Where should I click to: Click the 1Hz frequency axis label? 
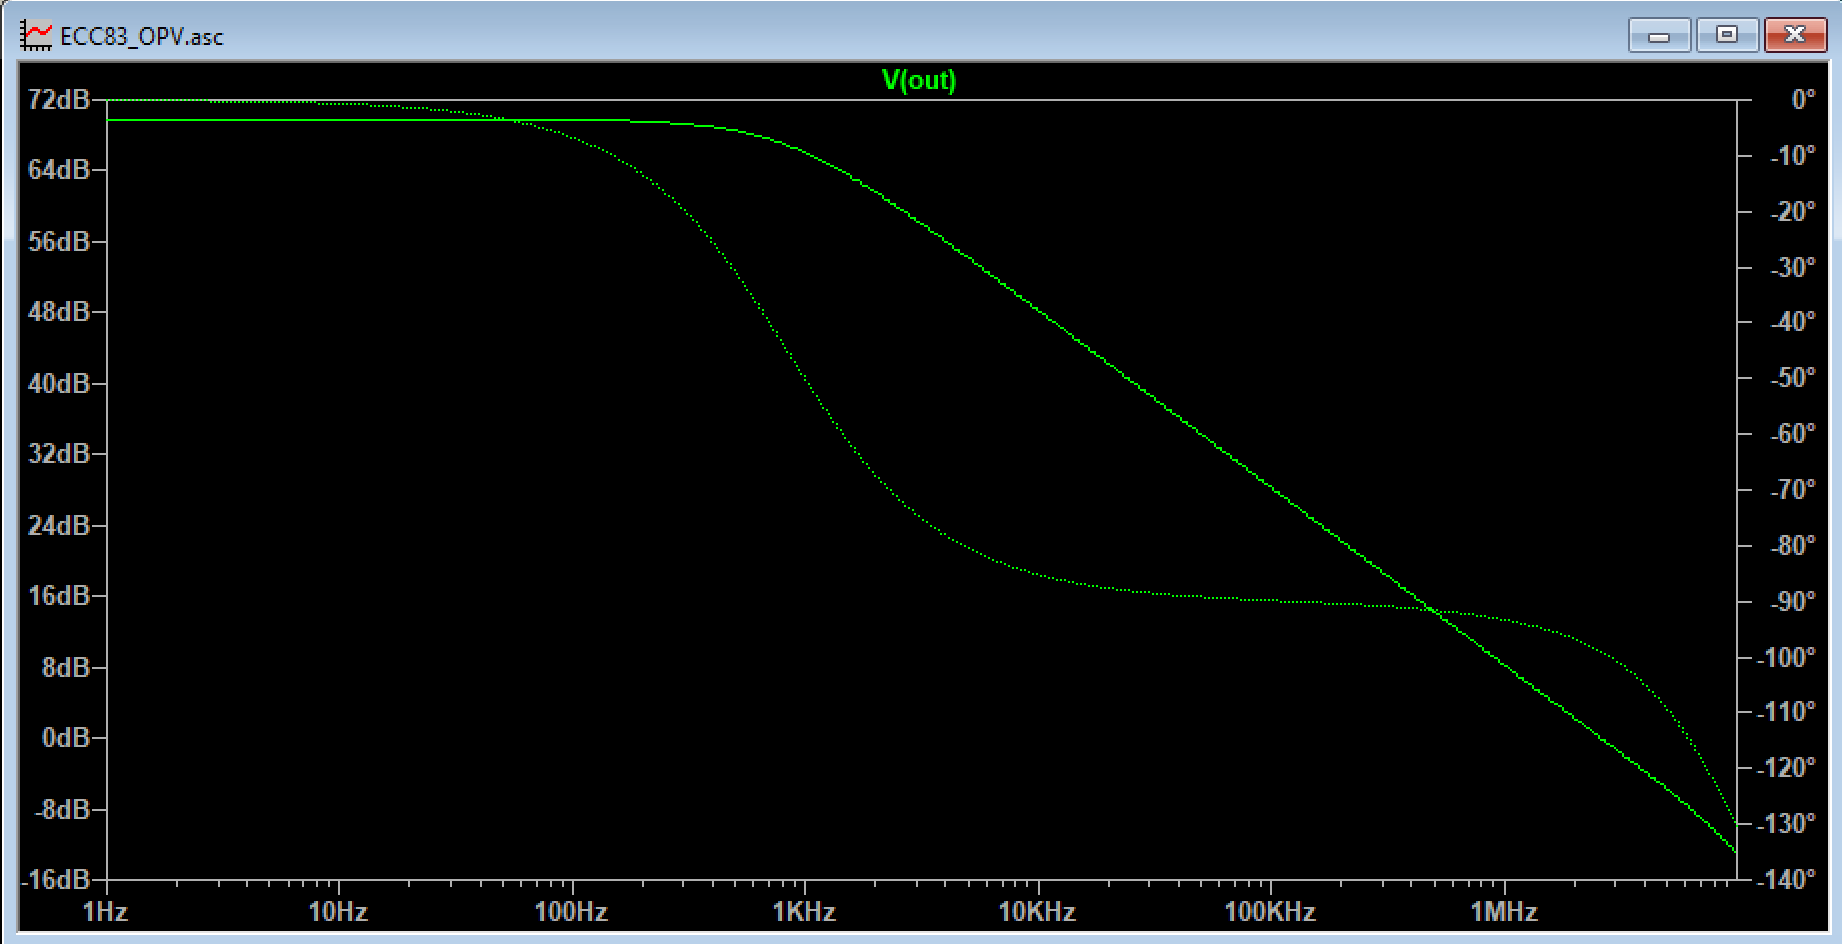(x=105, y=912)
